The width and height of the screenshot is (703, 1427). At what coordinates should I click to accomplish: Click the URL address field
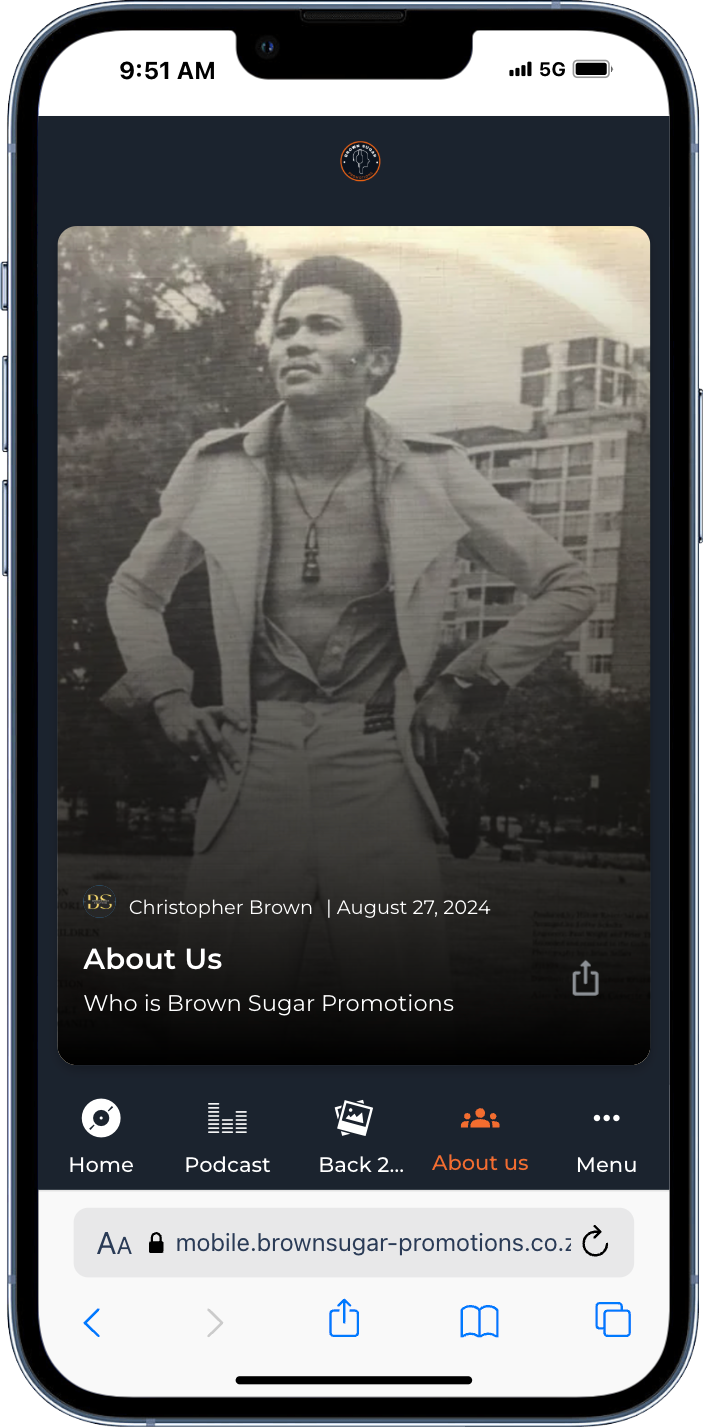[354, 1243]
